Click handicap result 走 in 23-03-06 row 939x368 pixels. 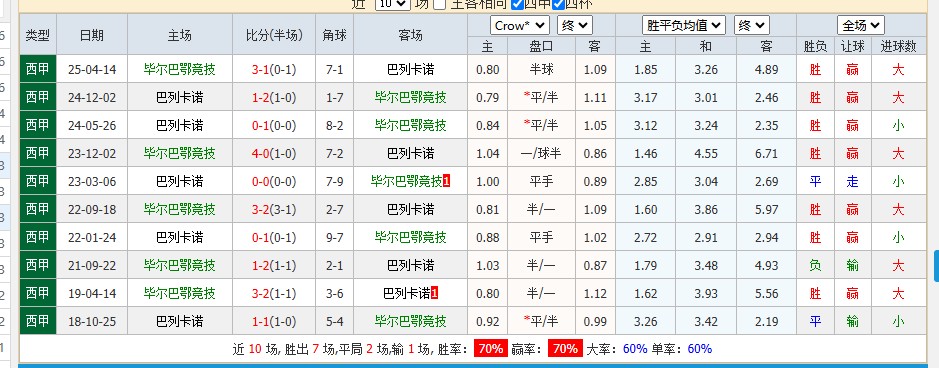pos(852,181)
